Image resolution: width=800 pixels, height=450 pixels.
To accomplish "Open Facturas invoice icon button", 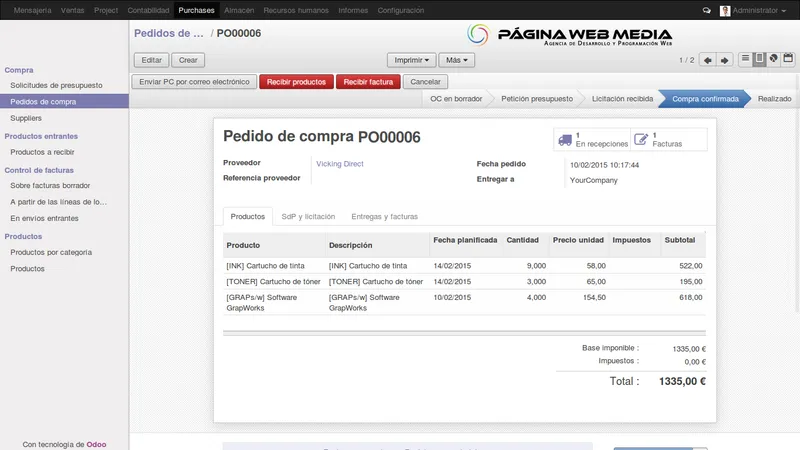I will click(x=669, y=139).
